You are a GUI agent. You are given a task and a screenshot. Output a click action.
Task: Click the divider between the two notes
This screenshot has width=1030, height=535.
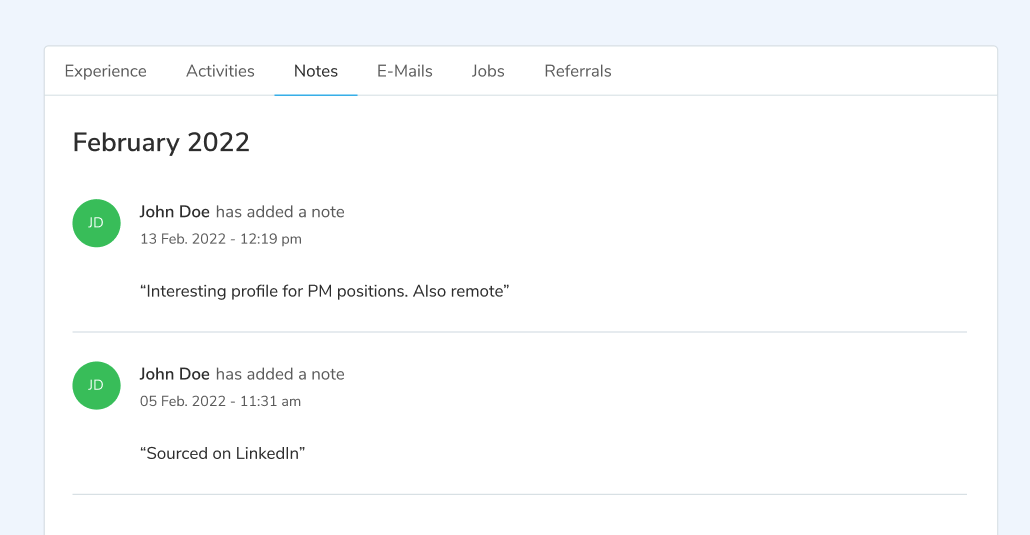pos(519,332)
